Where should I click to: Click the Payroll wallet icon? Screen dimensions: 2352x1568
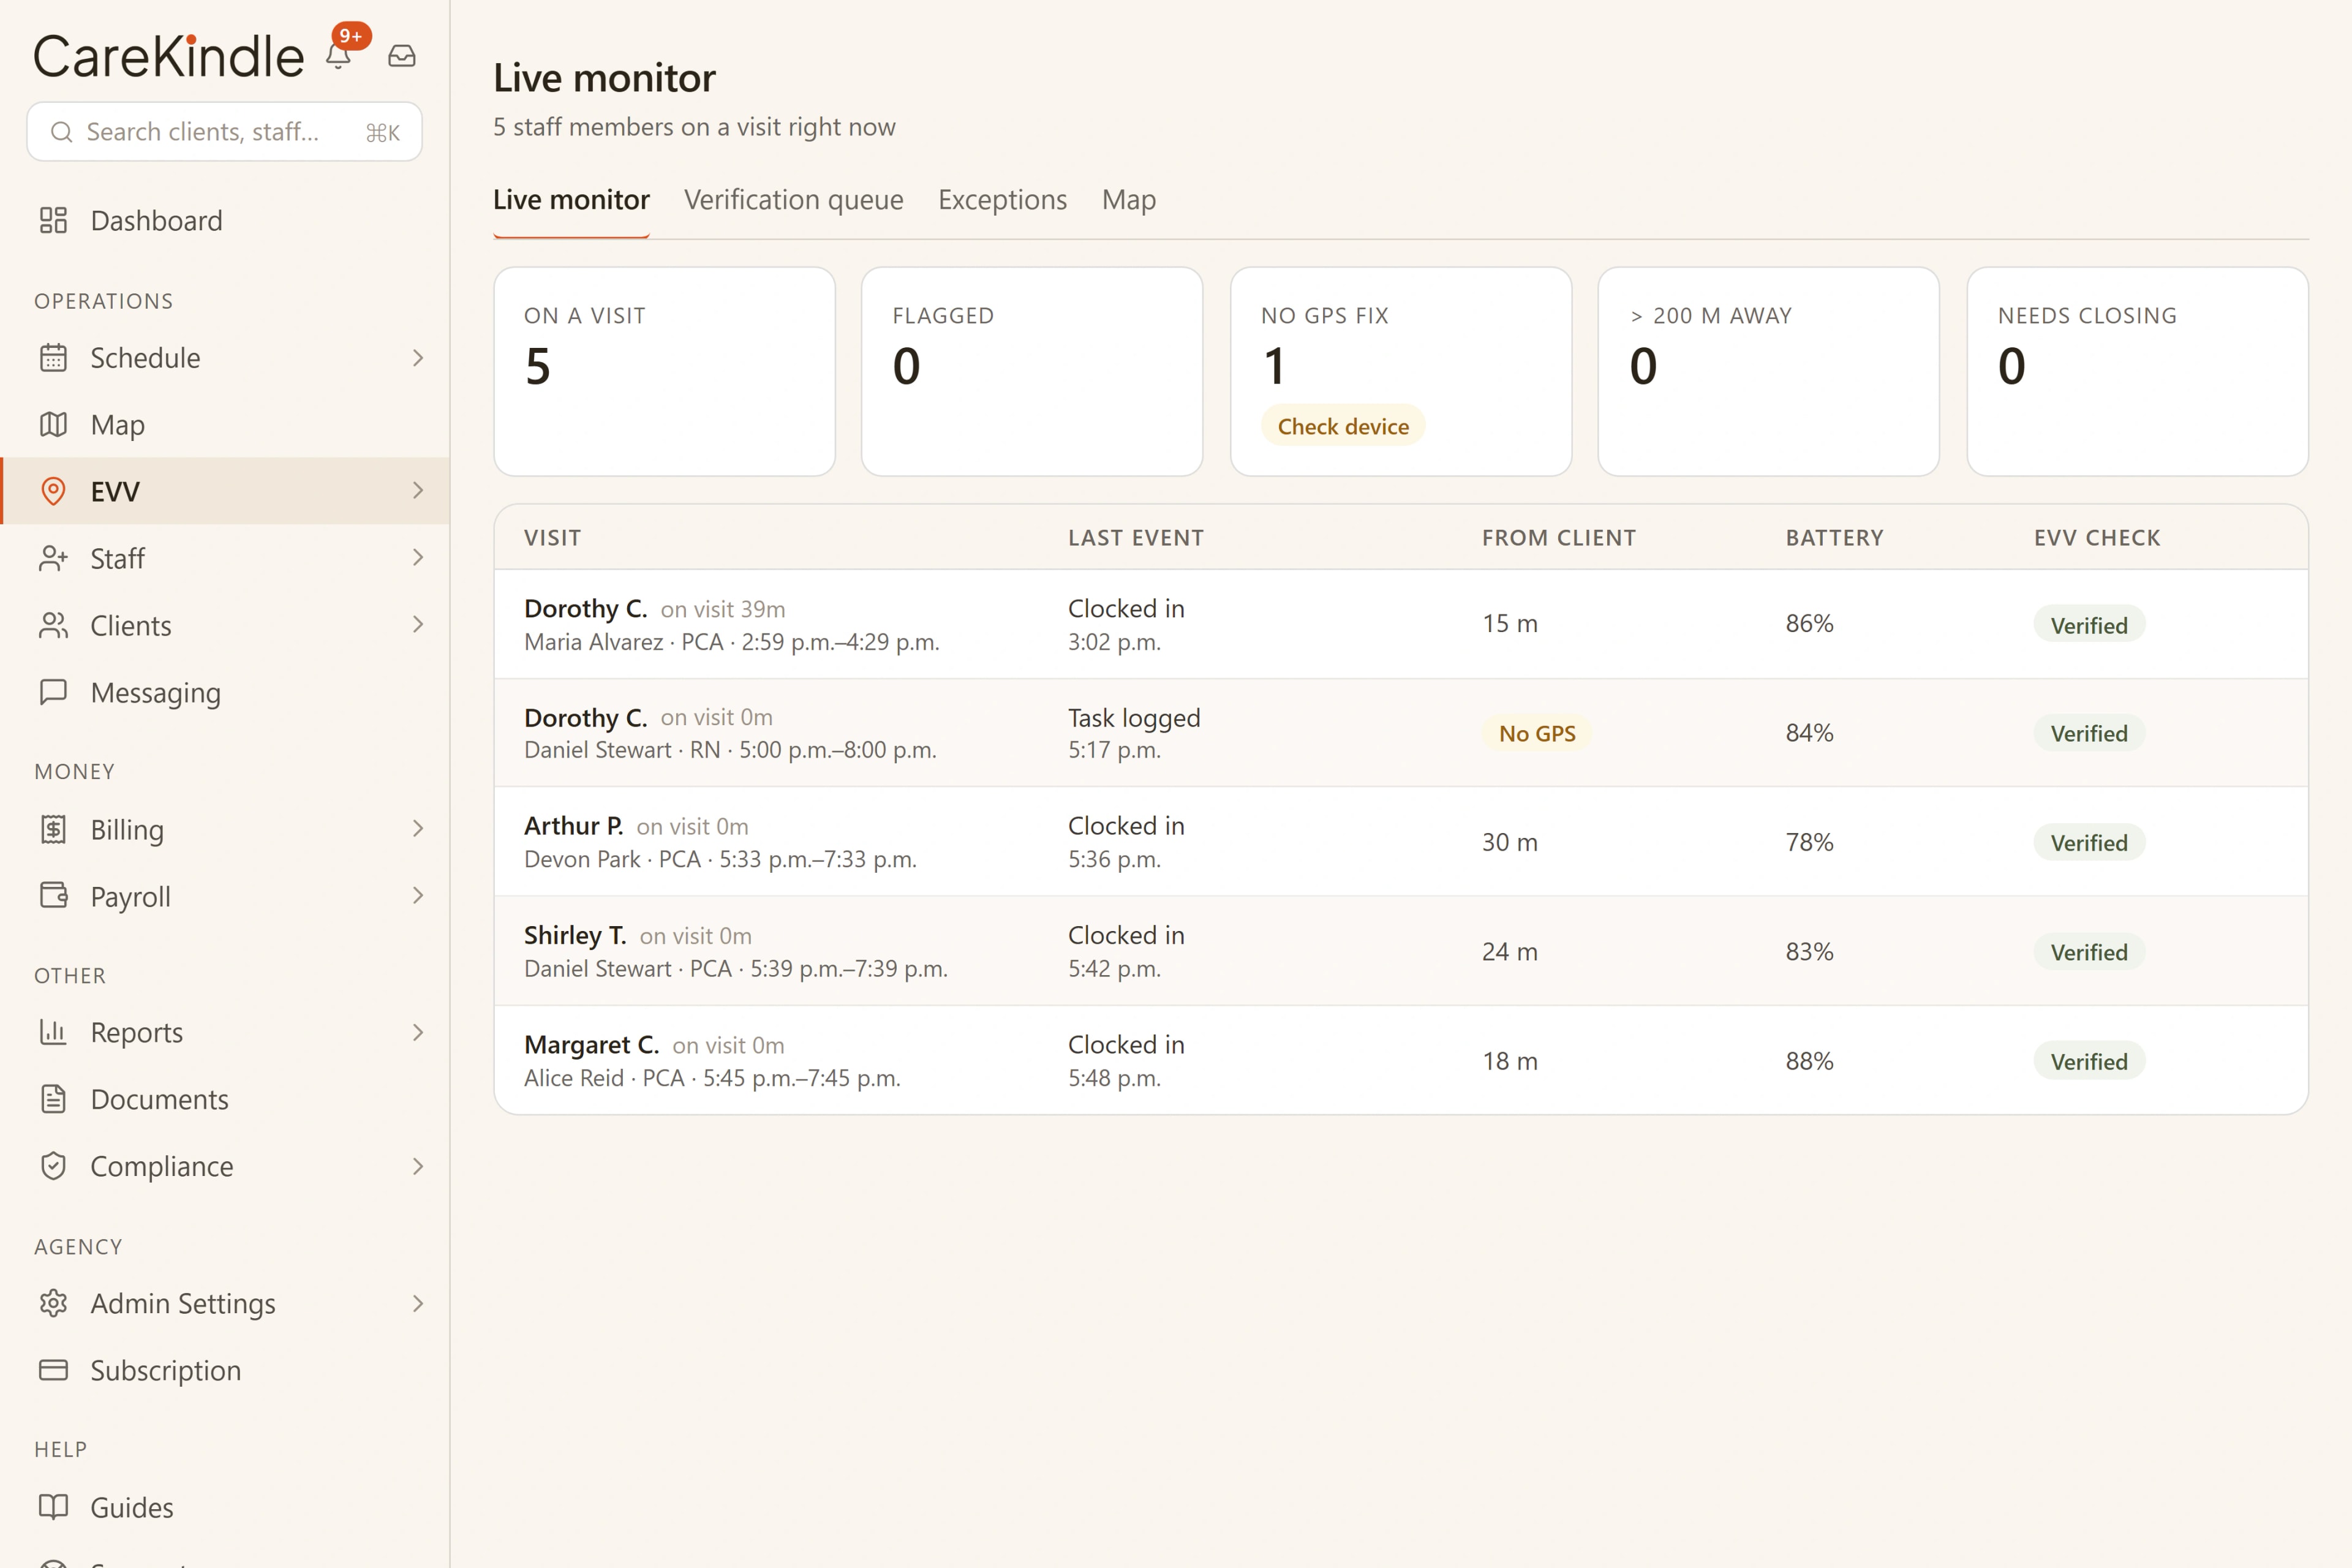(53, 895)
